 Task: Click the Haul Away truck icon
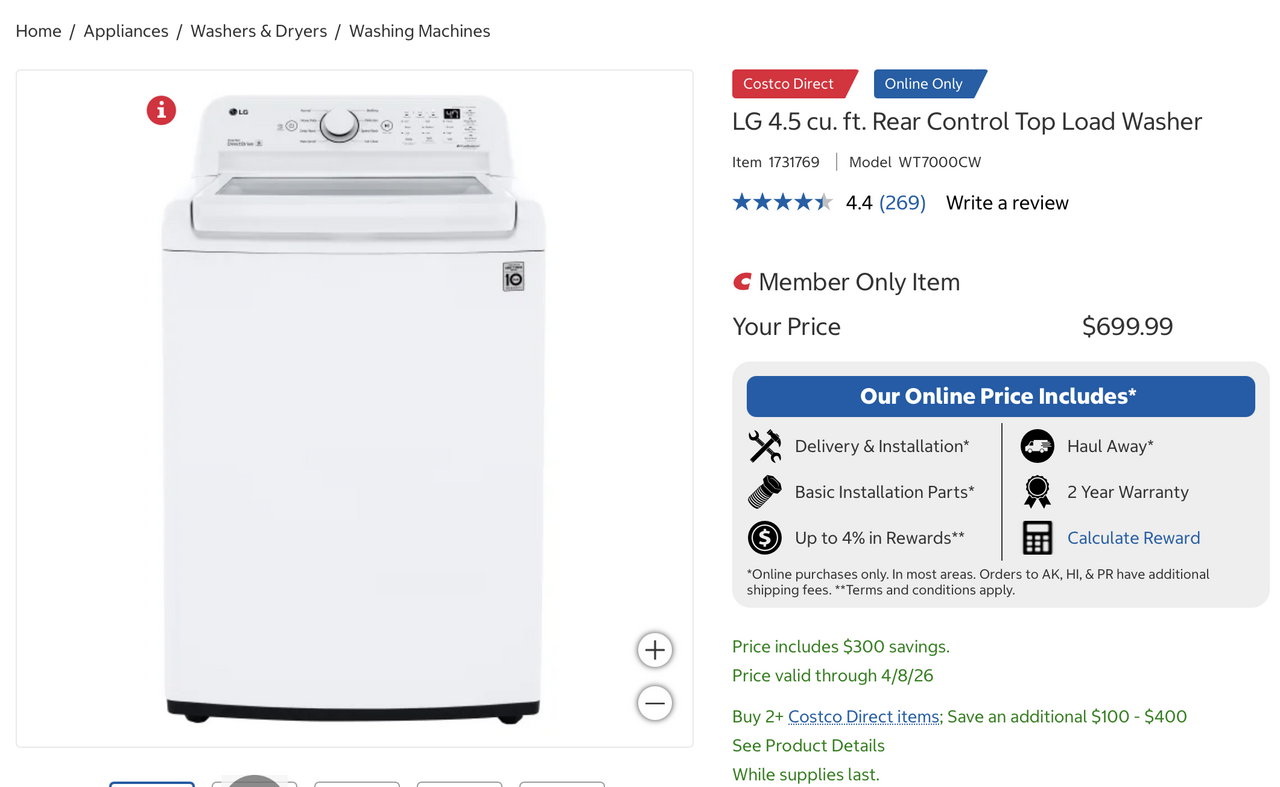(1037, 446)
